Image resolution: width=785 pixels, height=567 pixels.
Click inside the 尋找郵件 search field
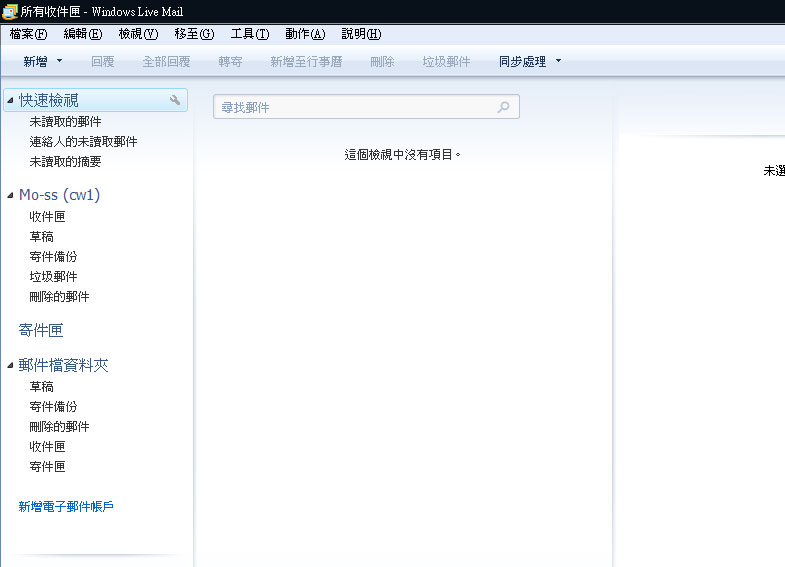coord(366,107)
